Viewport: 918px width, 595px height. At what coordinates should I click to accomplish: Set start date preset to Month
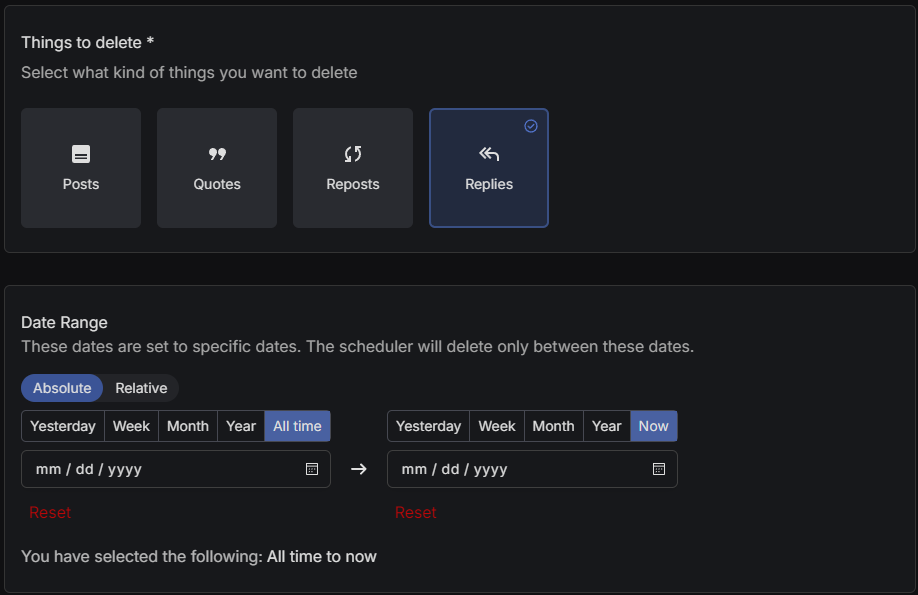click(x=188, y=426)
